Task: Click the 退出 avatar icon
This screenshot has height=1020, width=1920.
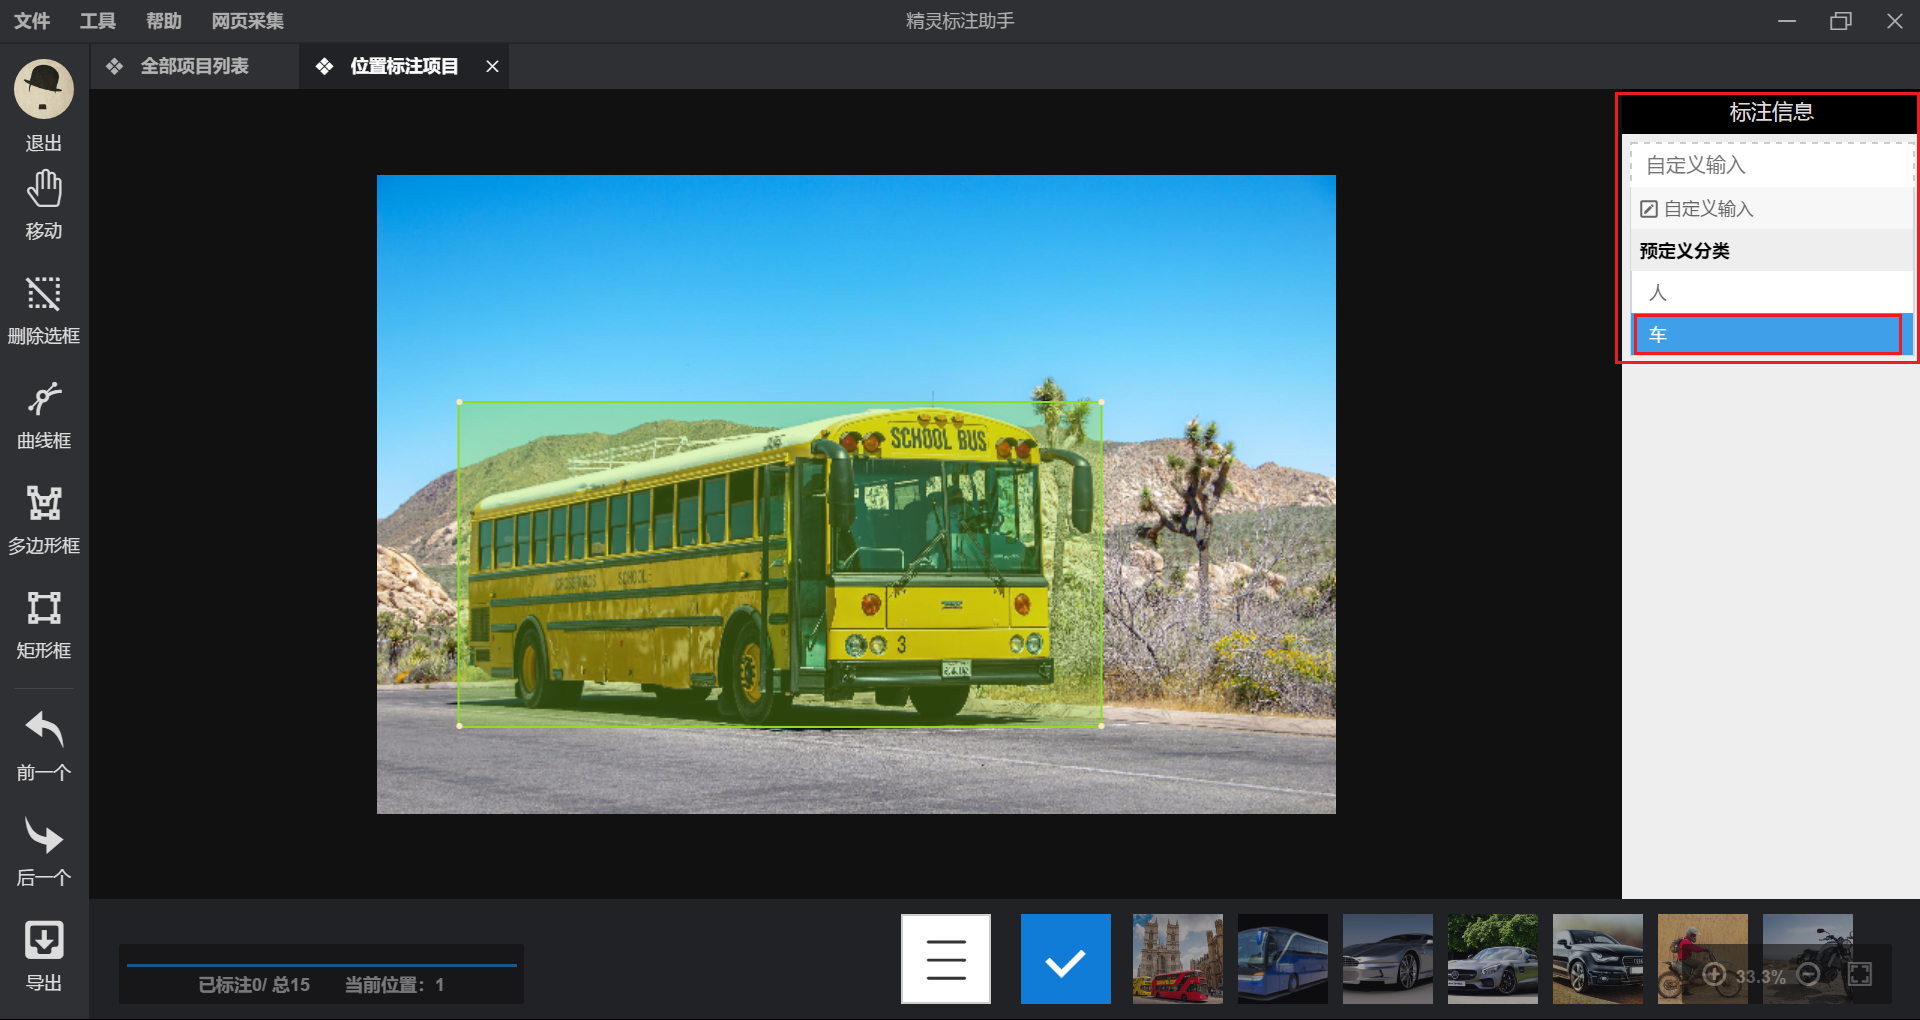Action: [44, 90]
